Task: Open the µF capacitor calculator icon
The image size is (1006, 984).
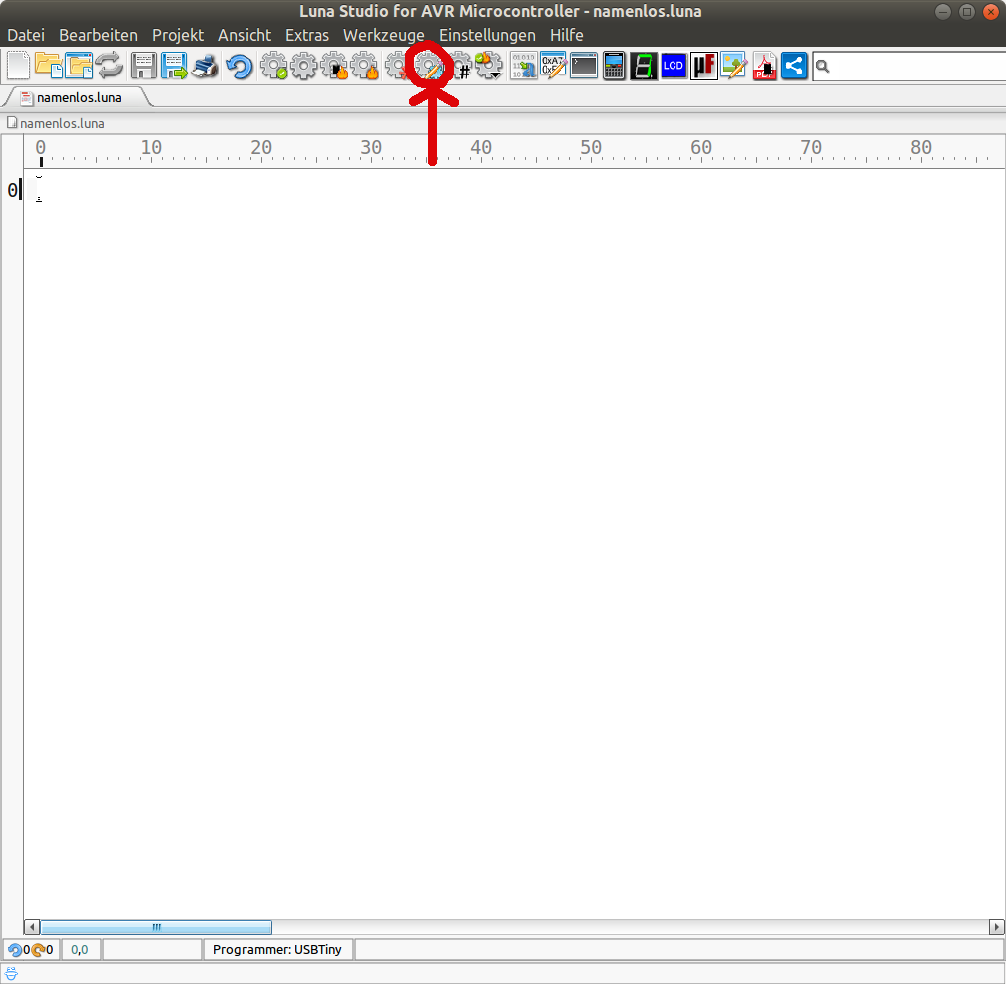Action: (704, 66)
